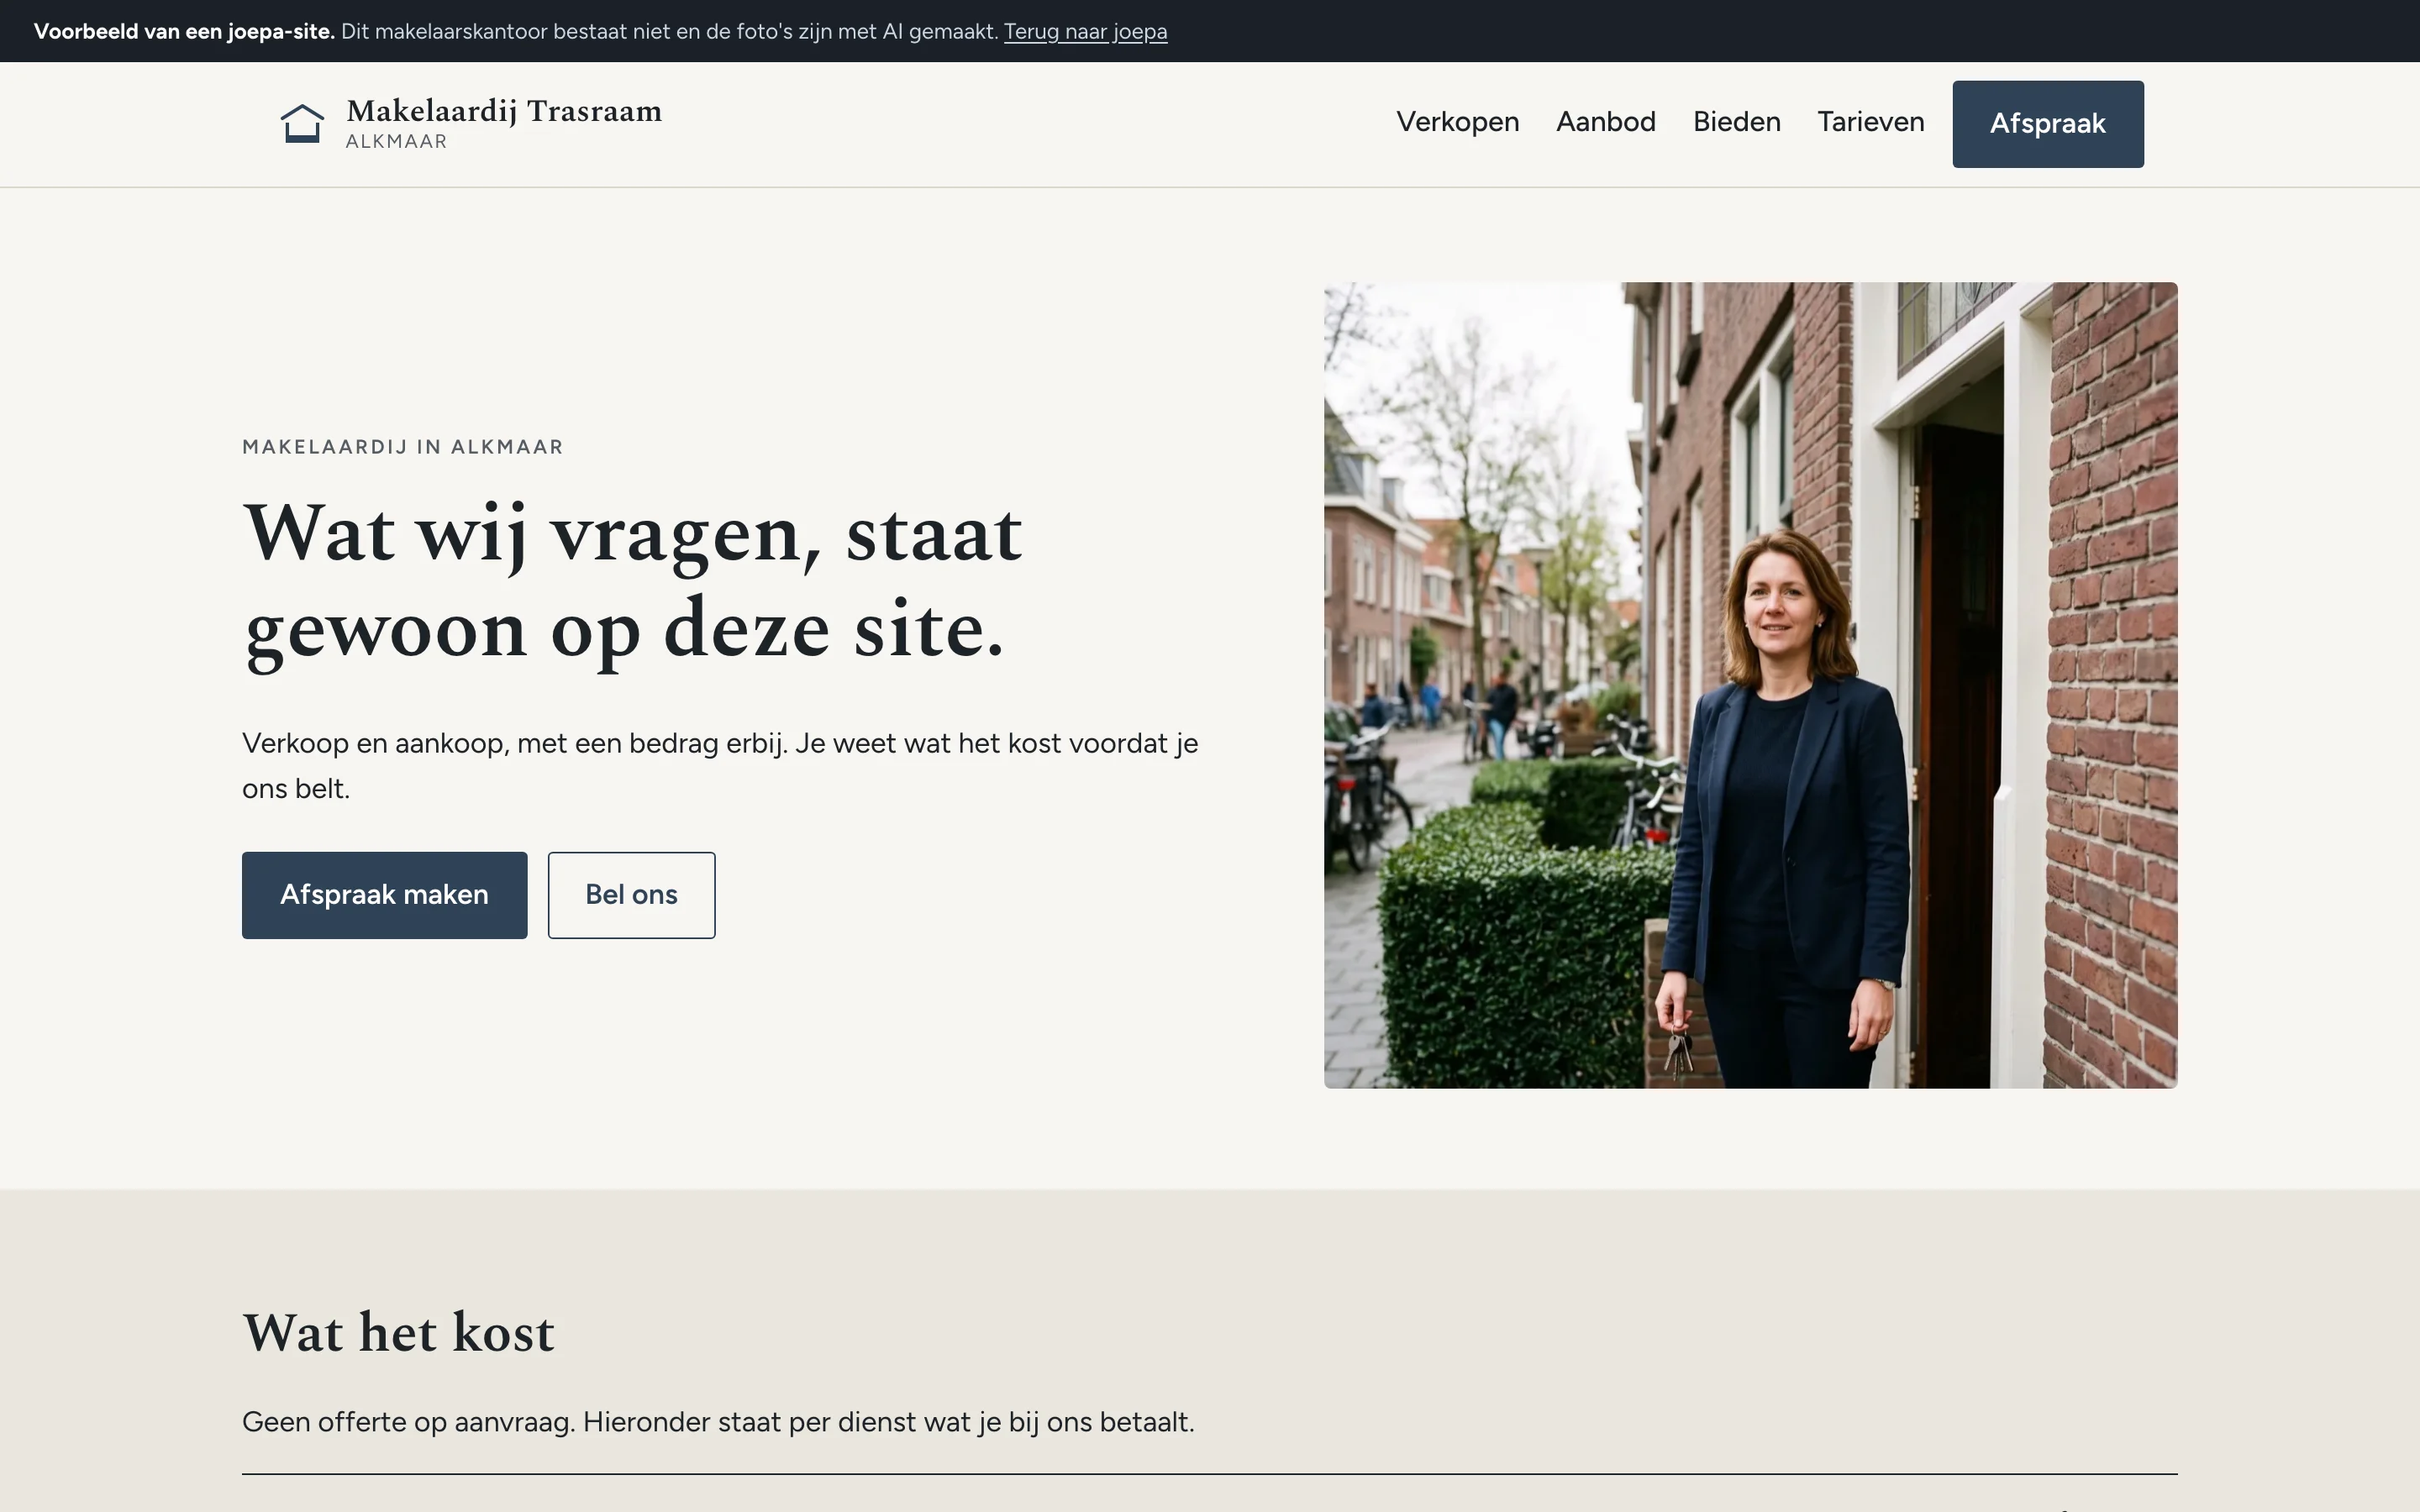Viewport: 2420px width, 1512px height.
Task: Click the Bel ons button
Action: click(631, 895)
